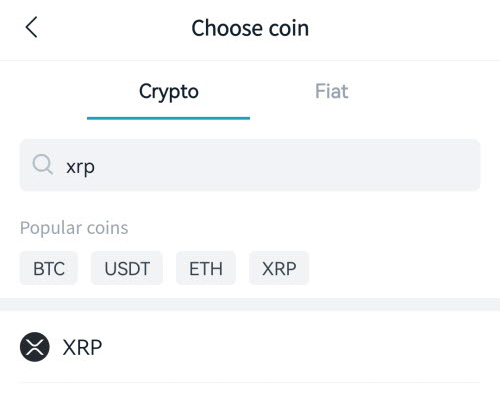Tap the magnifier search icon
The image size is (500, 411).
pyautogui.click(x=43, y=164)
